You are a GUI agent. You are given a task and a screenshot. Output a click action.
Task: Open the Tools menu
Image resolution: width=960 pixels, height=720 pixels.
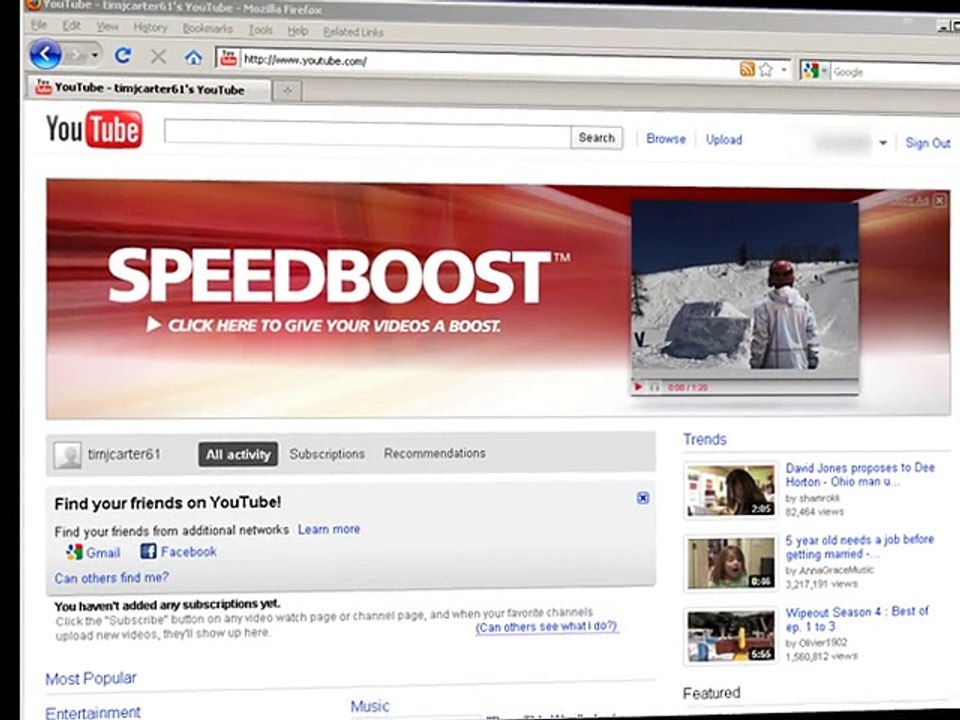point(260,30)
